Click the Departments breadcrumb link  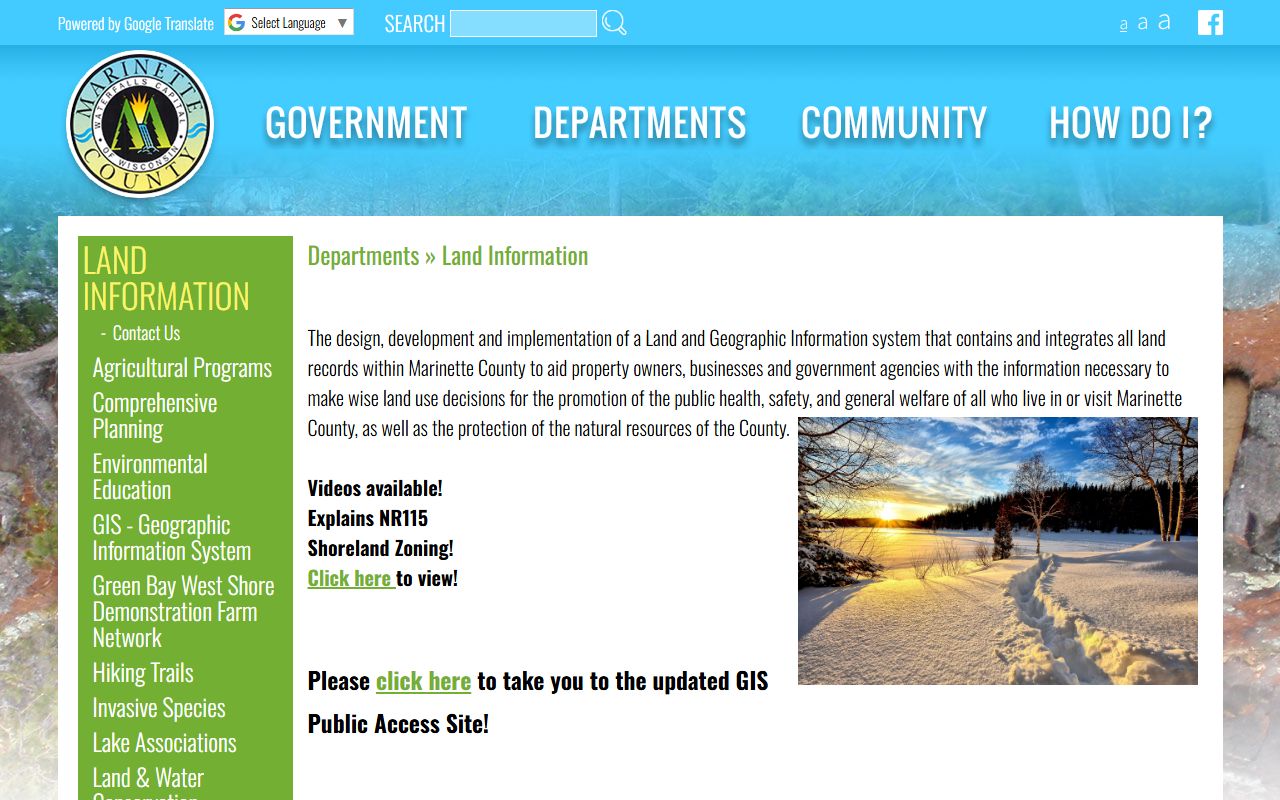(363, 256)
